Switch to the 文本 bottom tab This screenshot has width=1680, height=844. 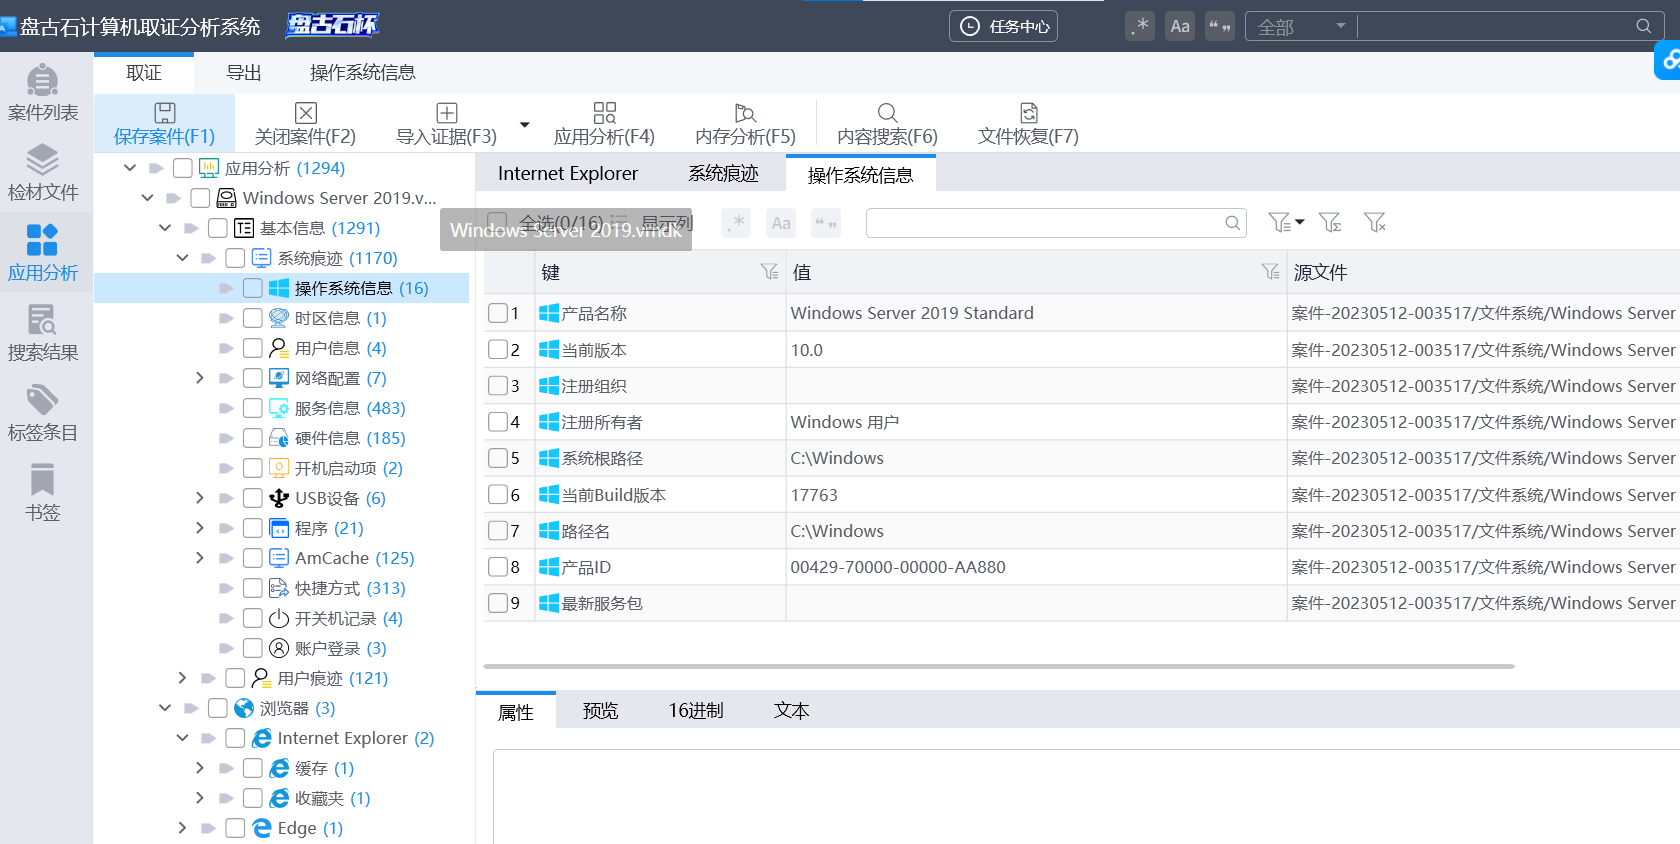click(791, 711)
